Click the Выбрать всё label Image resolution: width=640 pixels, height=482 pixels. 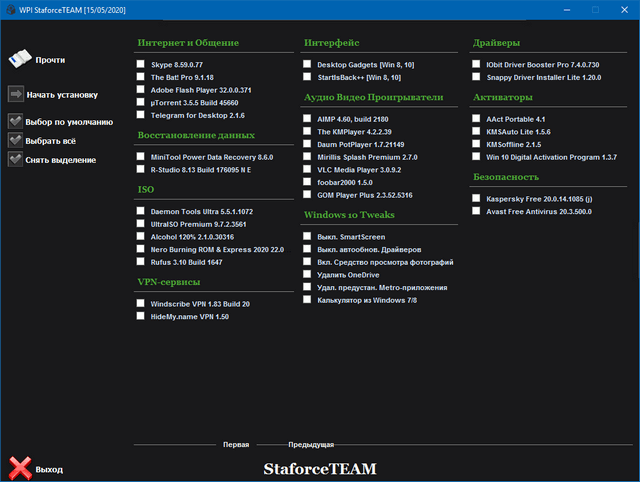point(51,141)
